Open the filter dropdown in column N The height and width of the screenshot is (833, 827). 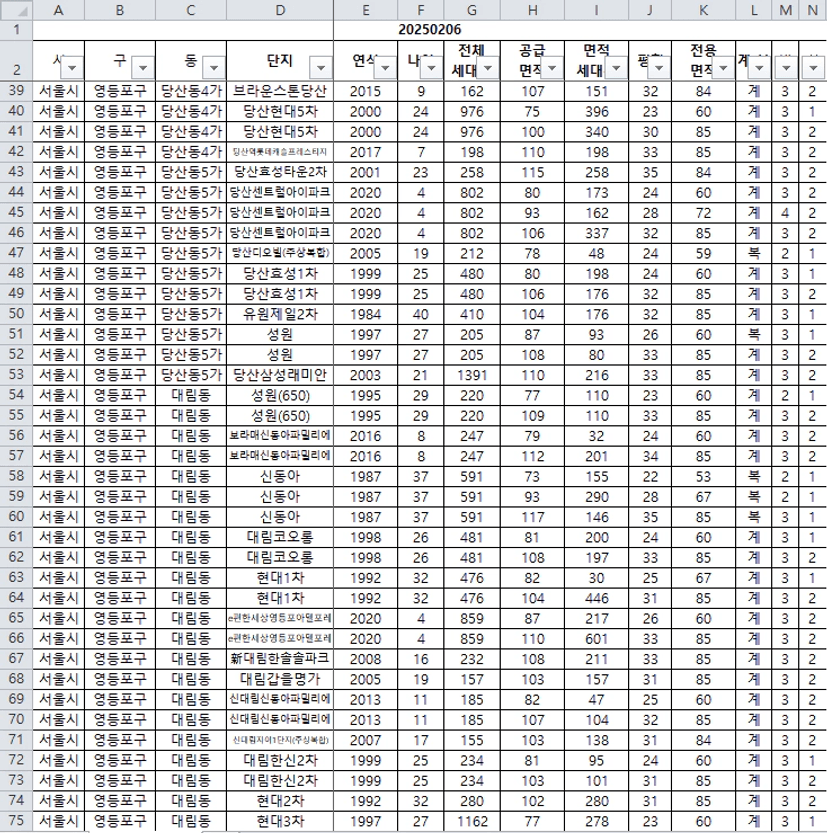coord(813,67)
